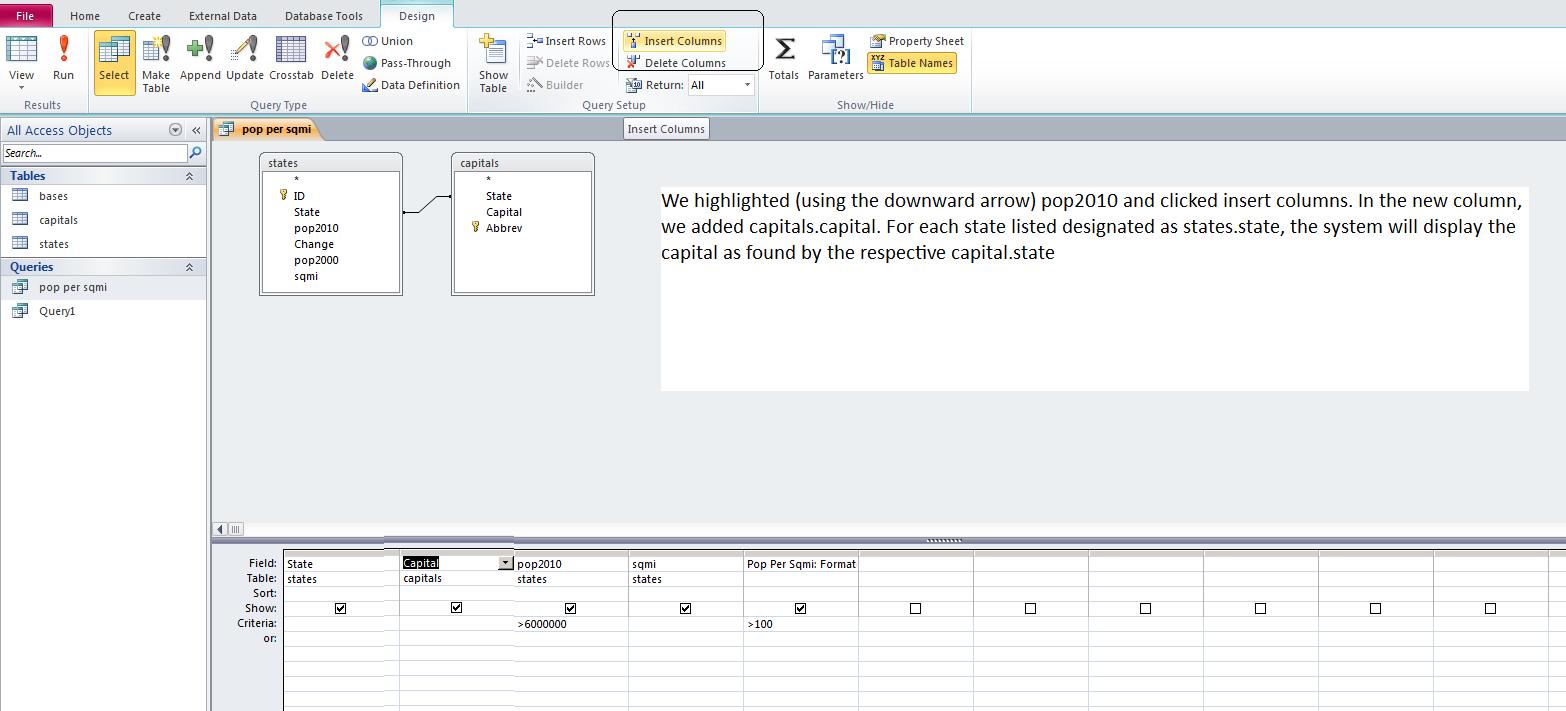1566x711 pixels.
Task: Open the query Parameters dialog
Action: click(x=836, y=60)
